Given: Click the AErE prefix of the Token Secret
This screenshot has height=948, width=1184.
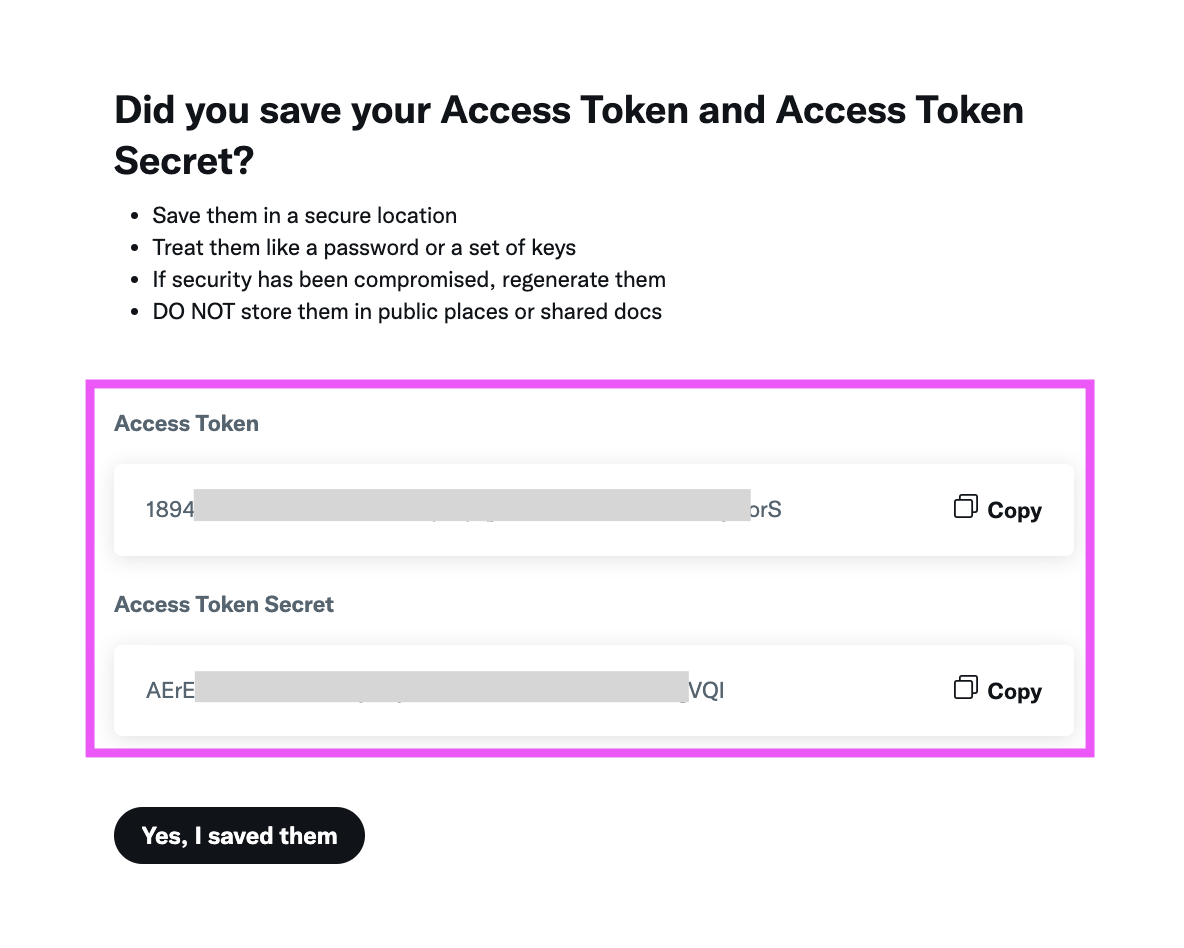Looking at the screenshot, I should click(170, 690).
